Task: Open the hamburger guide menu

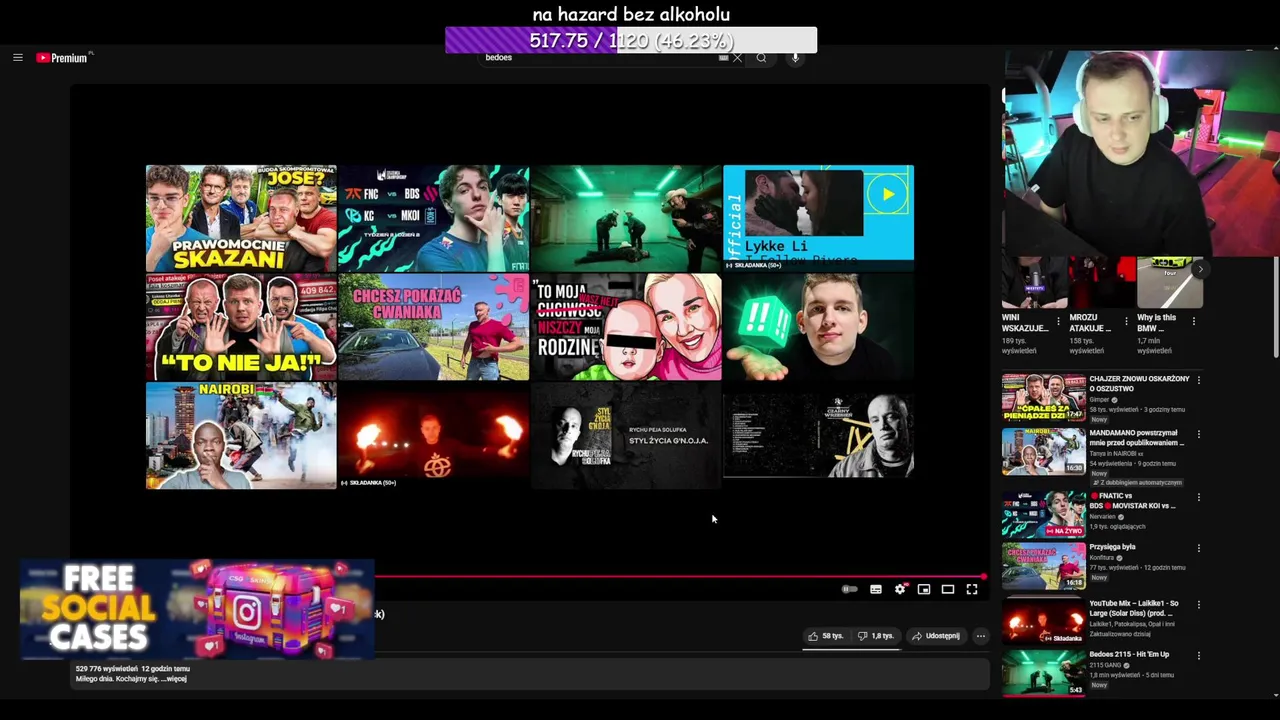Action: (17, 58)
